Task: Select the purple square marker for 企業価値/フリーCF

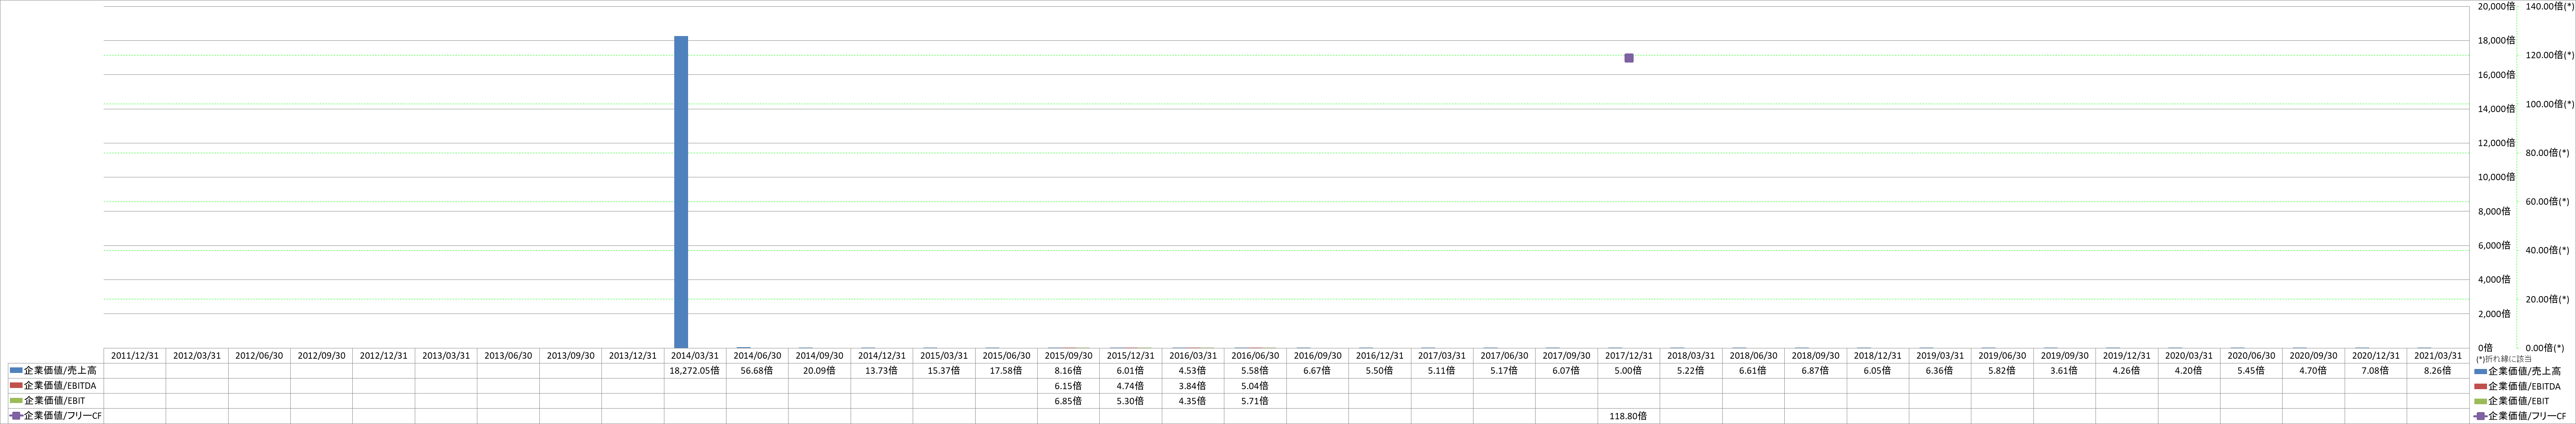Action: click(1629, 58)
